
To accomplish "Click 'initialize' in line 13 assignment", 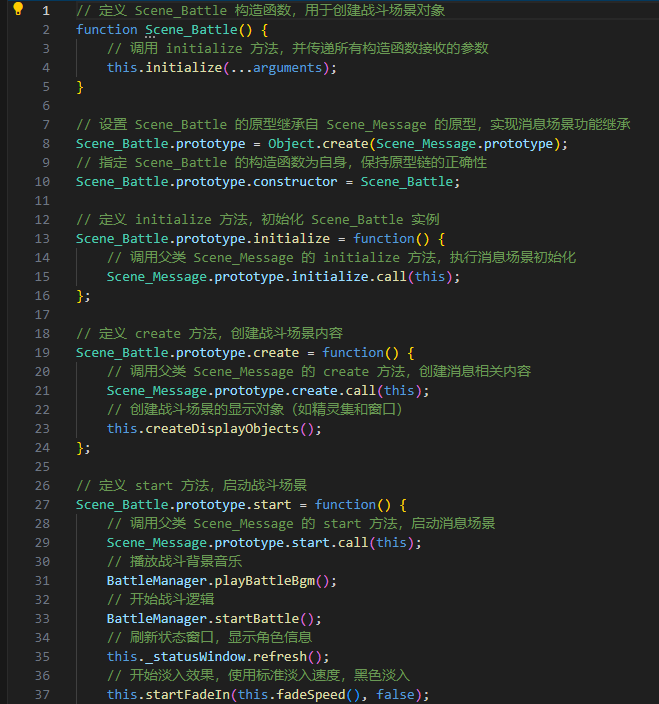I will point(291,239).
